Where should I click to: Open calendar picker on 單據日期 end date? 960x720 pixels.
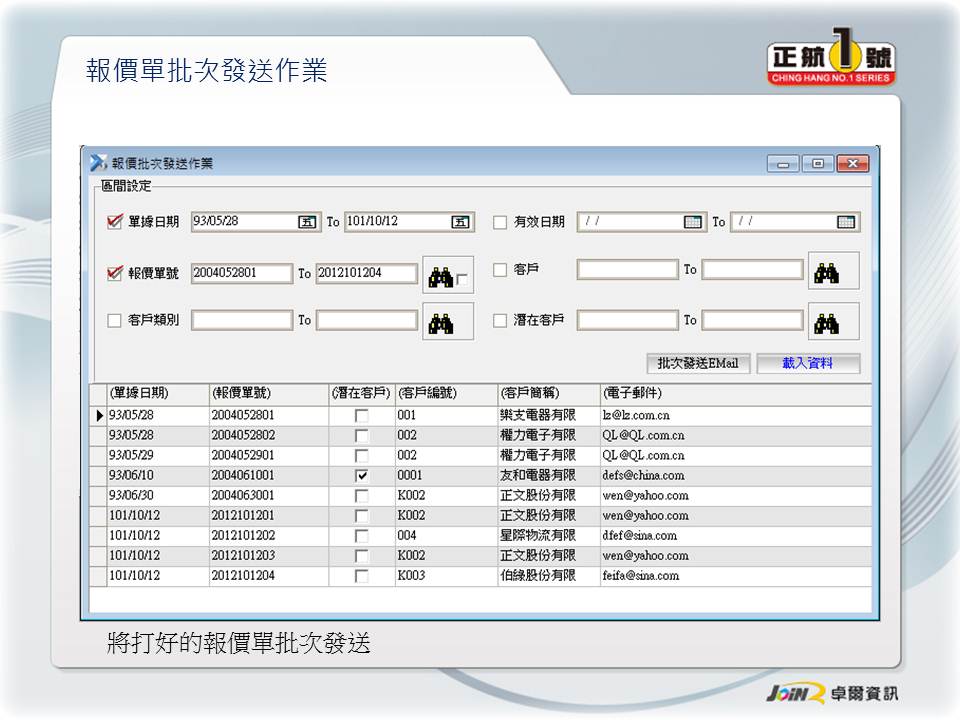pyautogui.click(x=460, y=222)
